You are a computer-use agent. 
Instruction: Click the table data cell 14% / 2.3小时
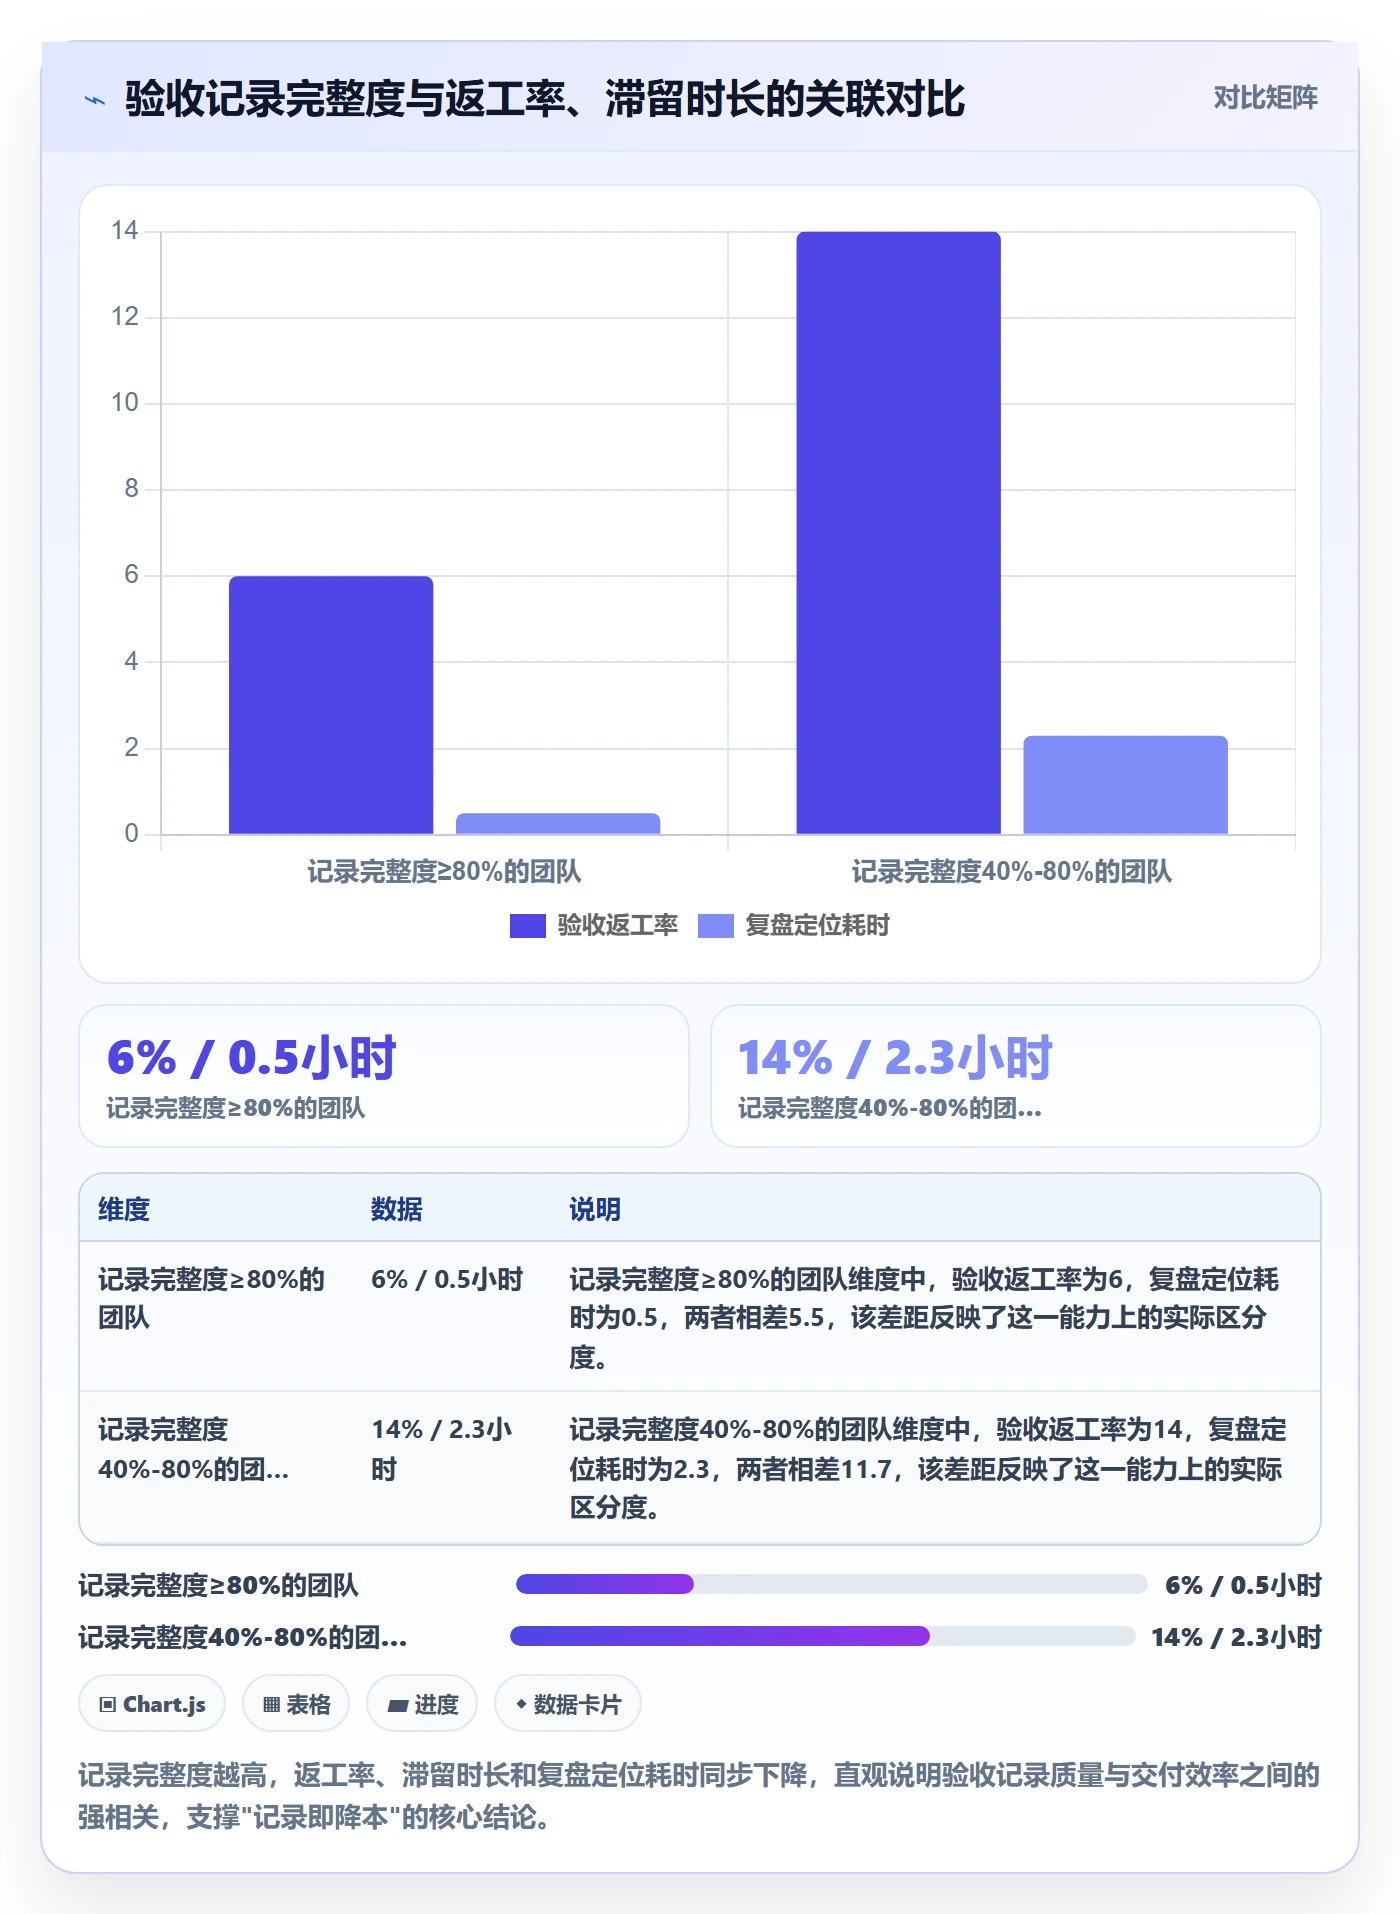(442, 1449)
